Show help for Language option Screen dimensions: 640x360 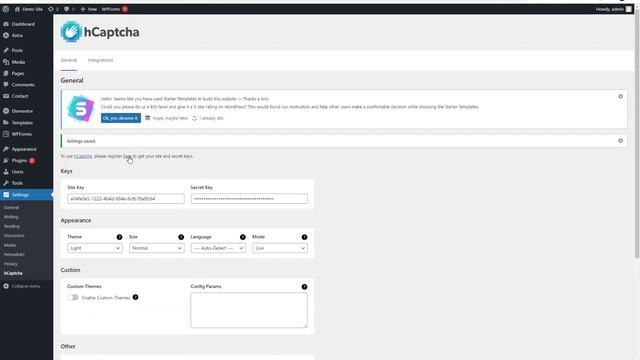pyautogui.click(x=242, y=237)
